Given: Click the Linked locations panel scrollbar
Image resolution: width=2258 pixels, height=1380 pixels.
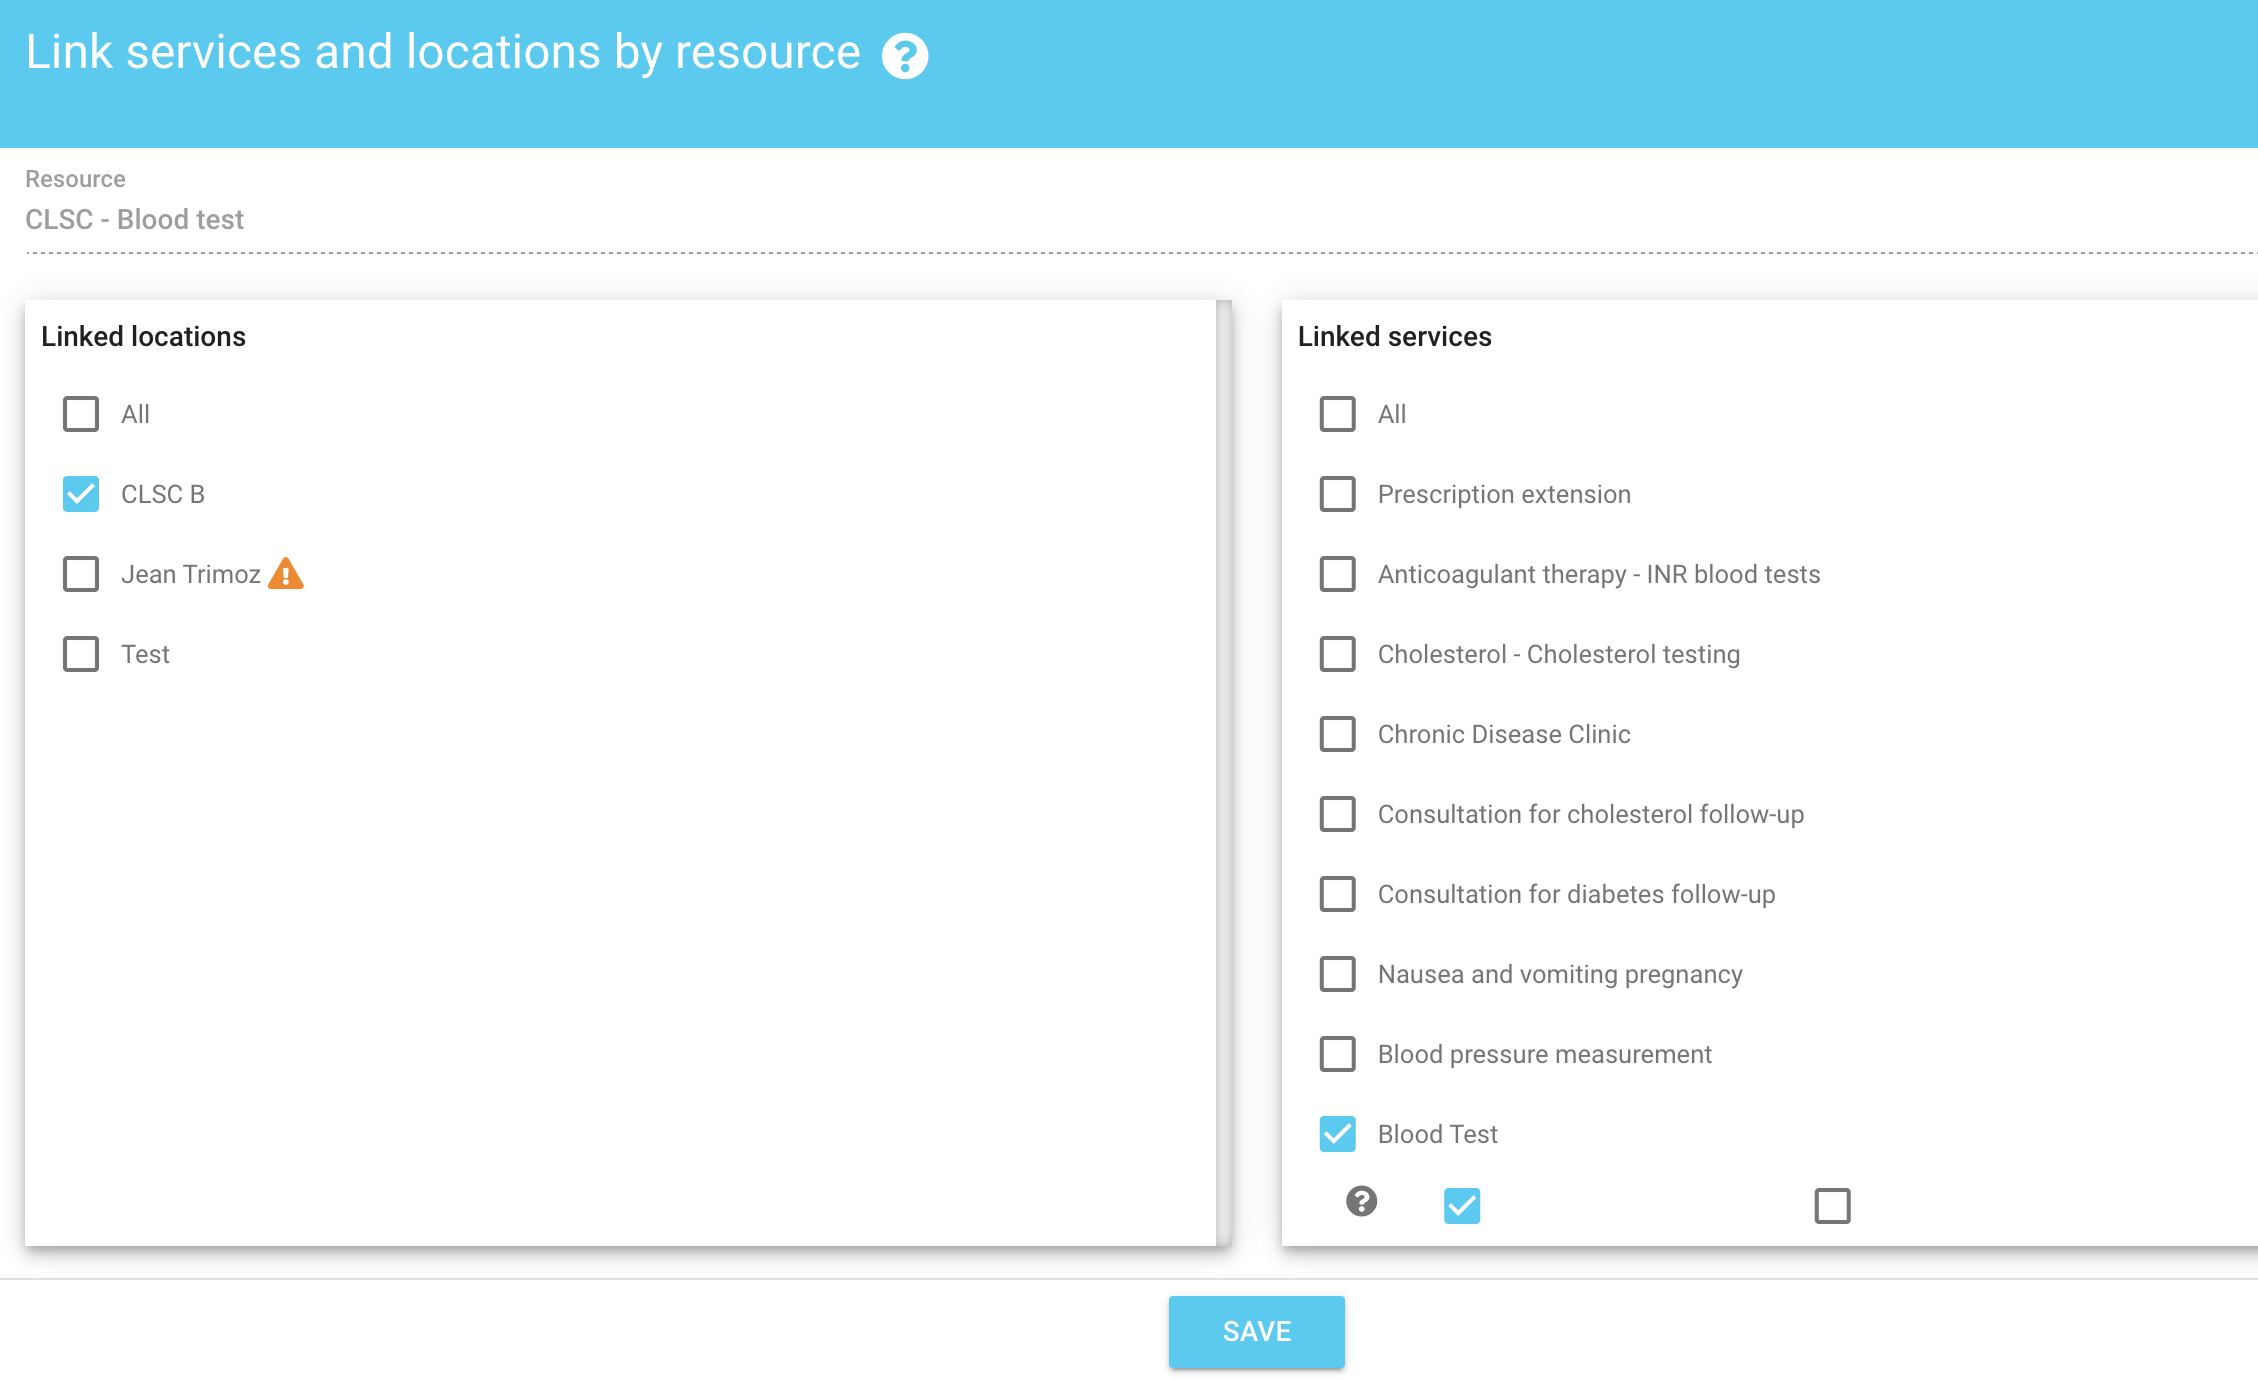Looking at the screenshot, I should (1223, 770).
